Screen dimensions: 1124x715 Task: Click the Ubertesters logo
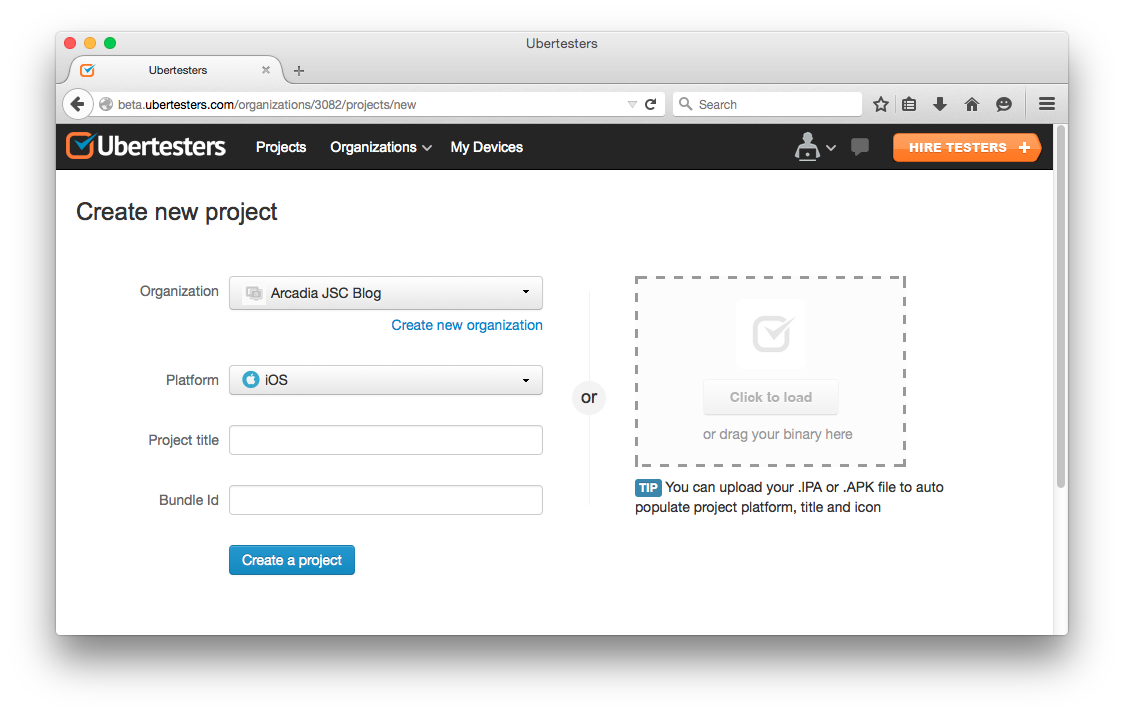(146, 147)
